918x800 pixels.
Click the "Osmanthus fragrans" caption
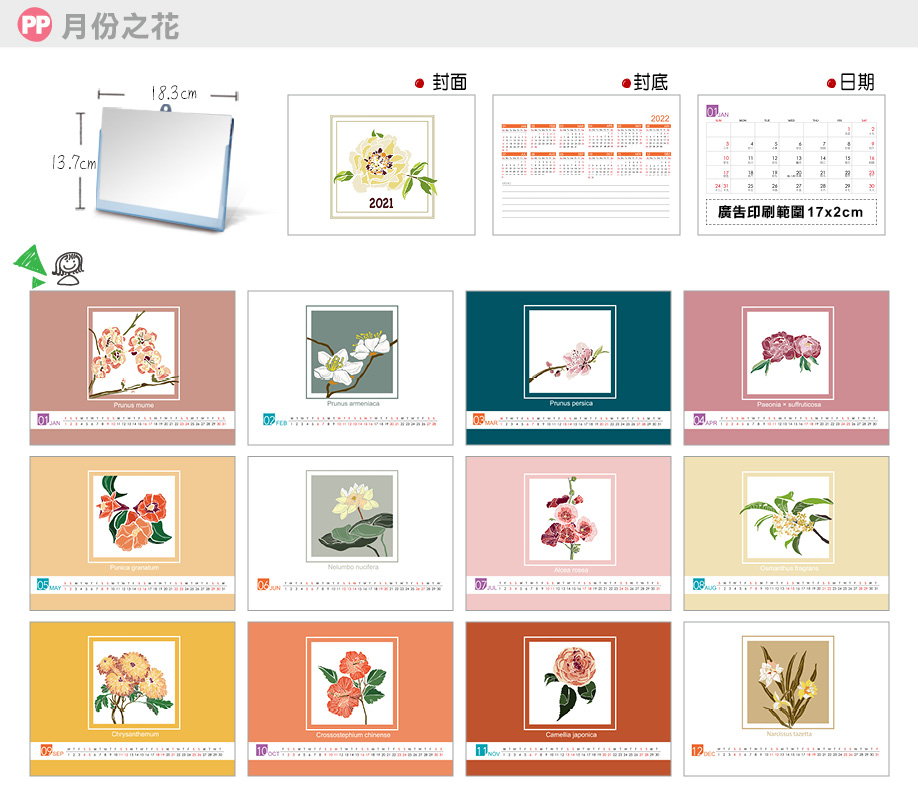point(789,568)
